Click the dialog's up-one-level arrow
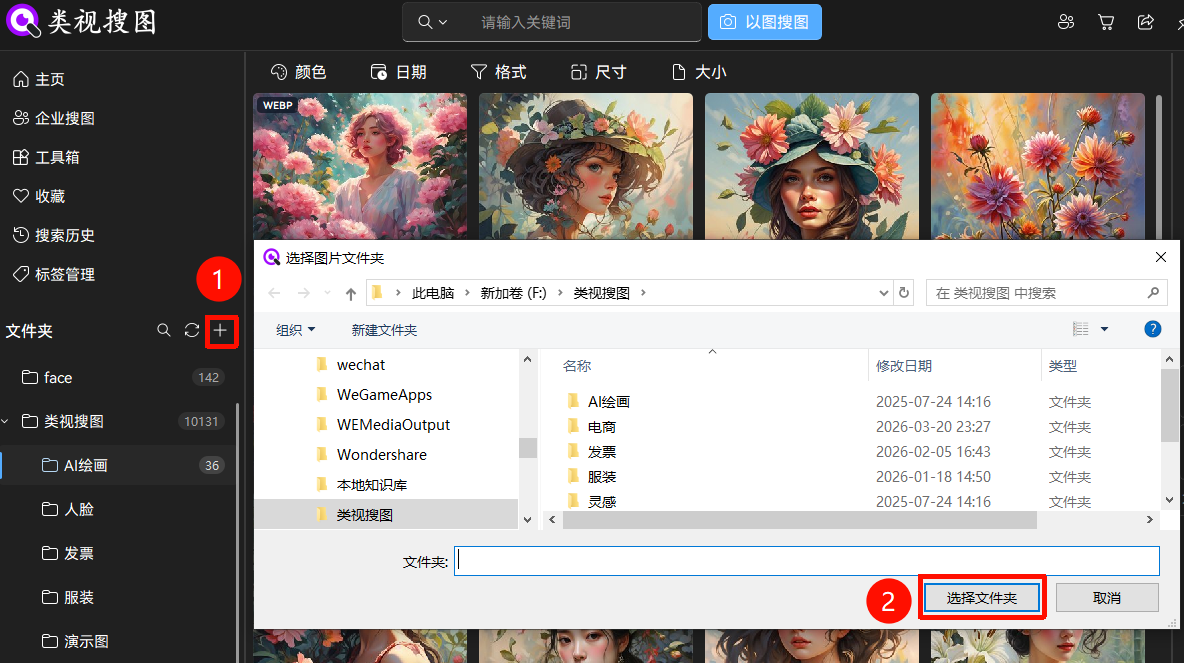Viewport: 1184px width, 663px height. [350, 293]
